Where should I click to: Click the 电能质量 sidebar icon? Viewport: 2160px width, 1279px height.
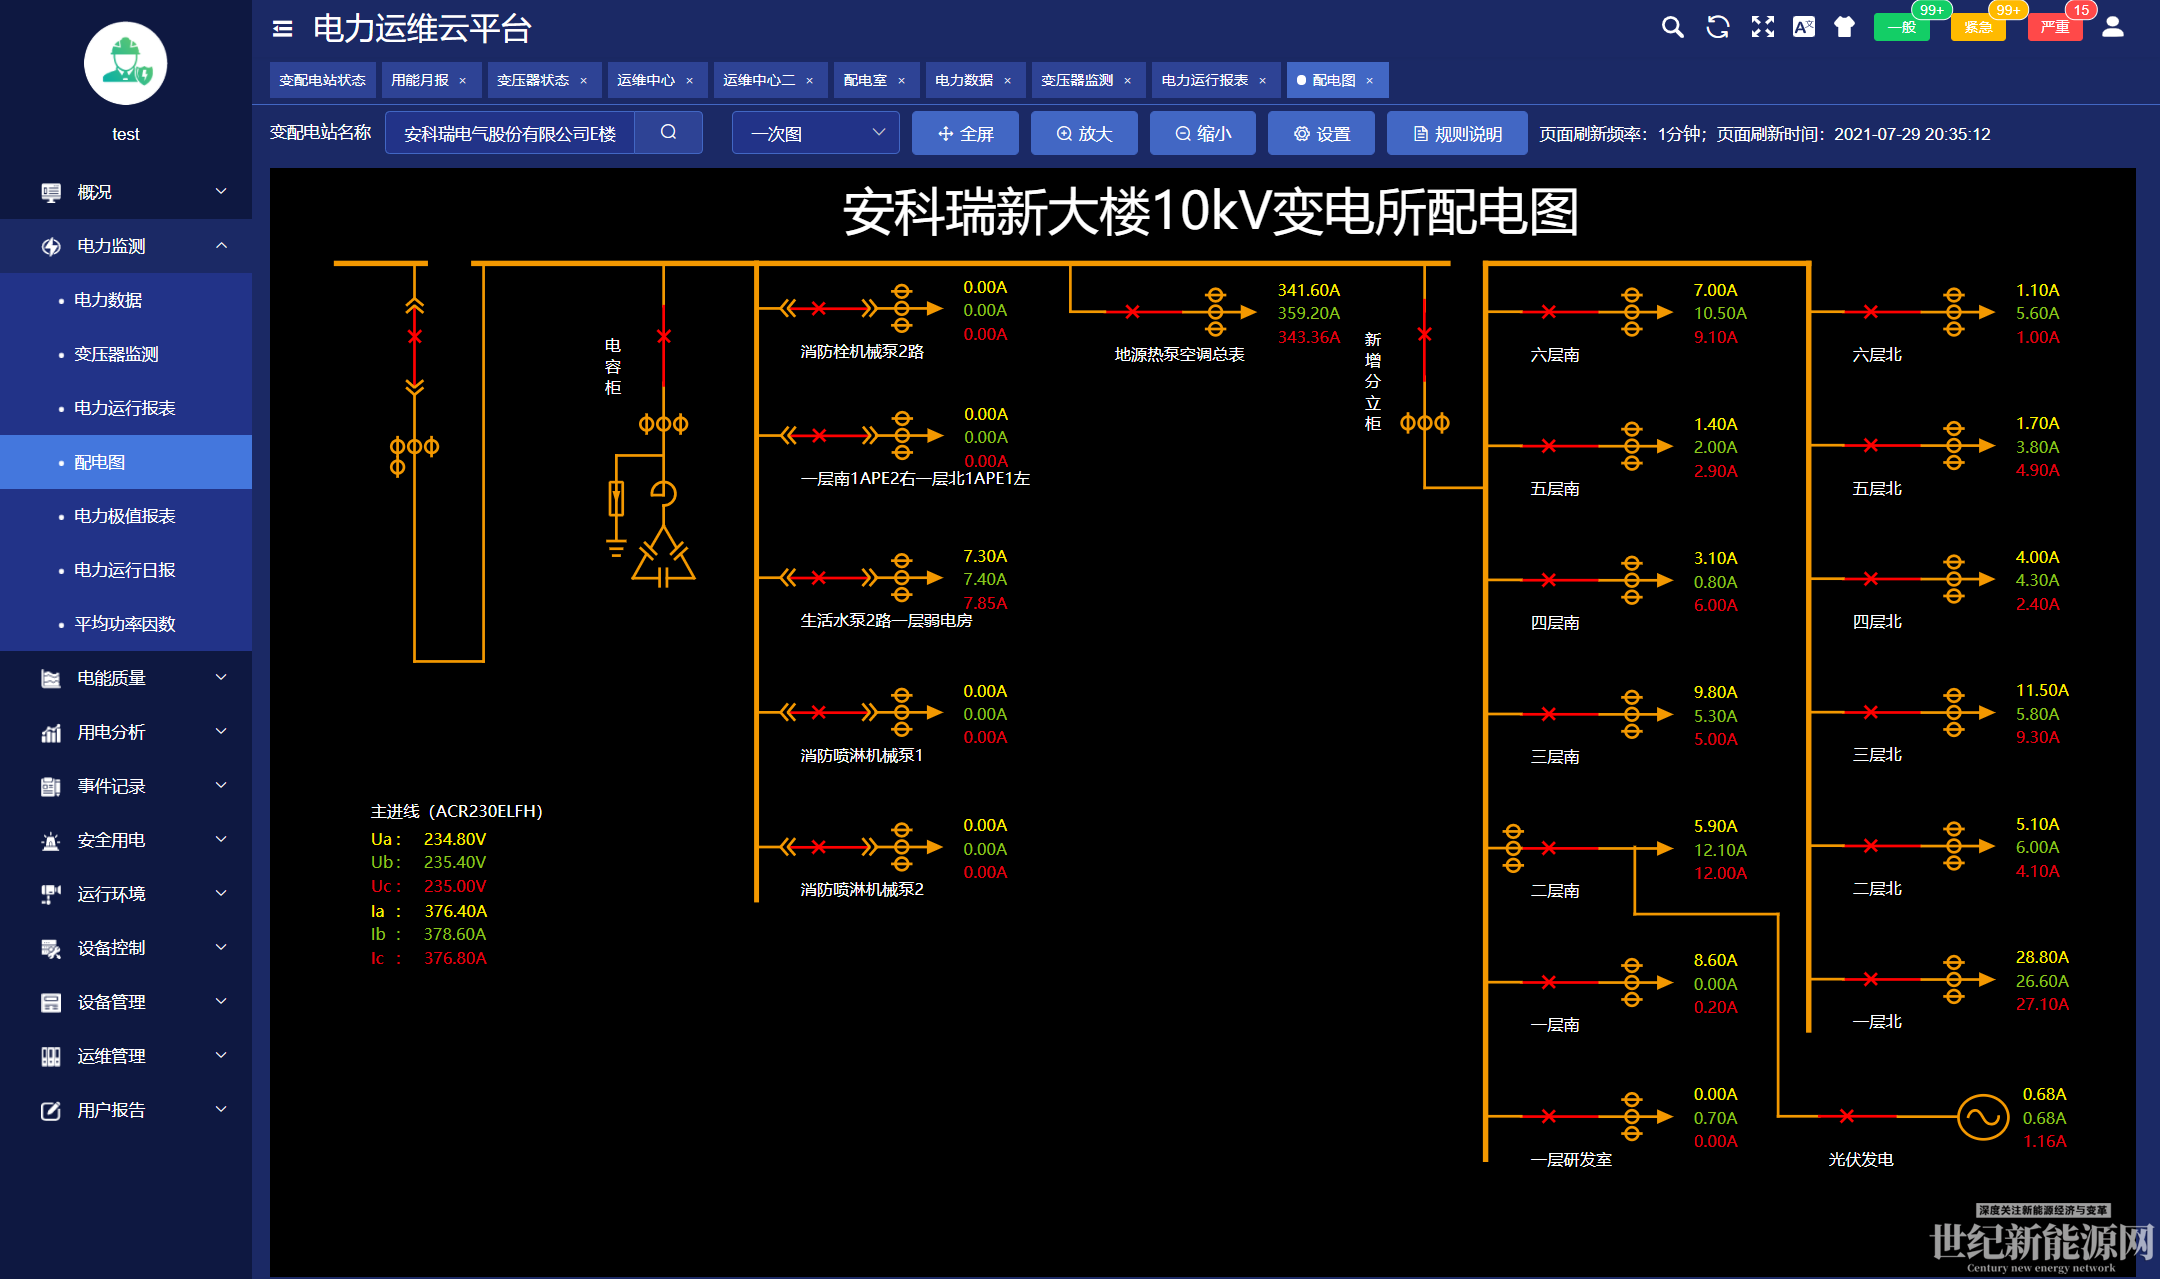tap(51, 678)
